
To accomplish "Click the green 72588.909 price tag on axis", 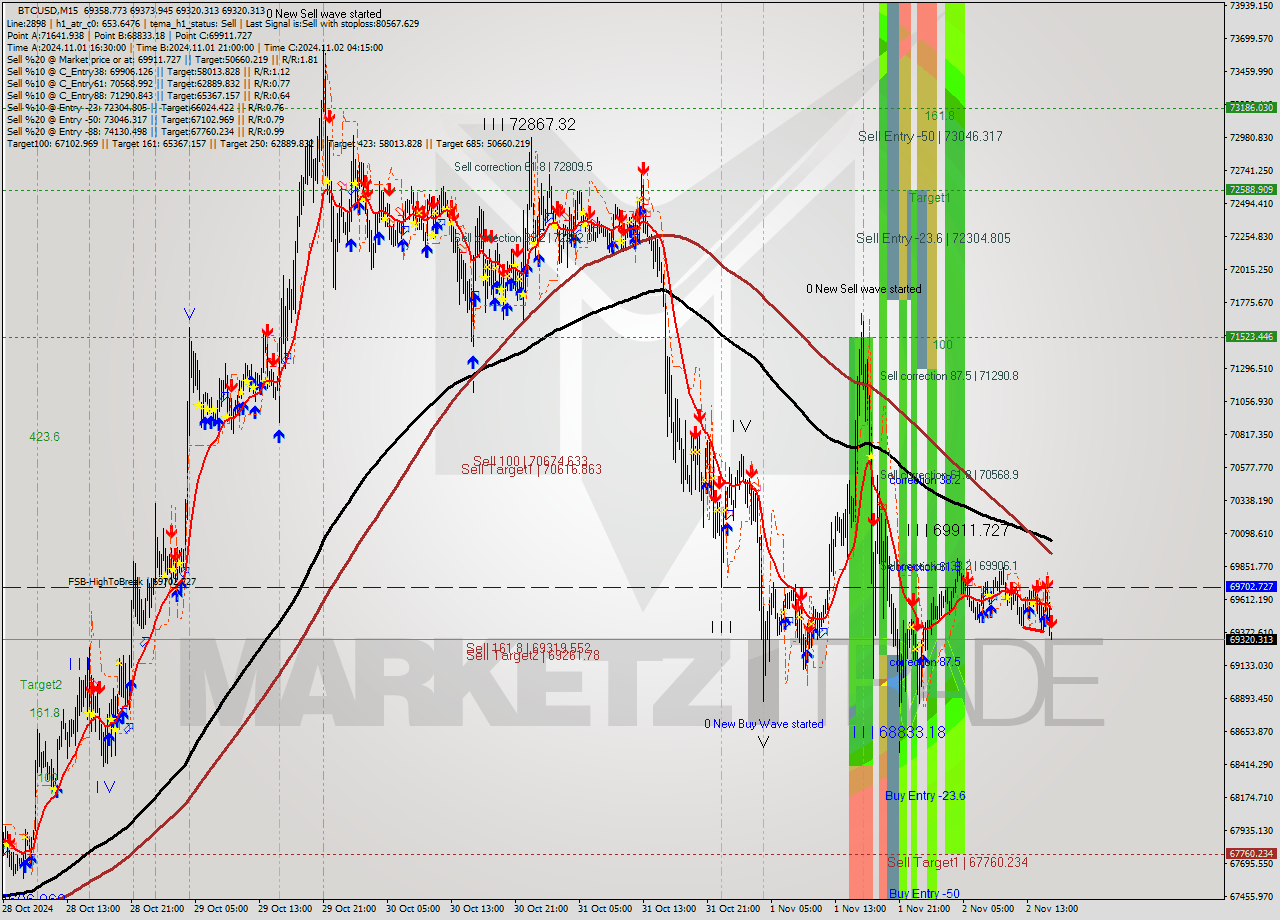I will tap(1251, 189).
